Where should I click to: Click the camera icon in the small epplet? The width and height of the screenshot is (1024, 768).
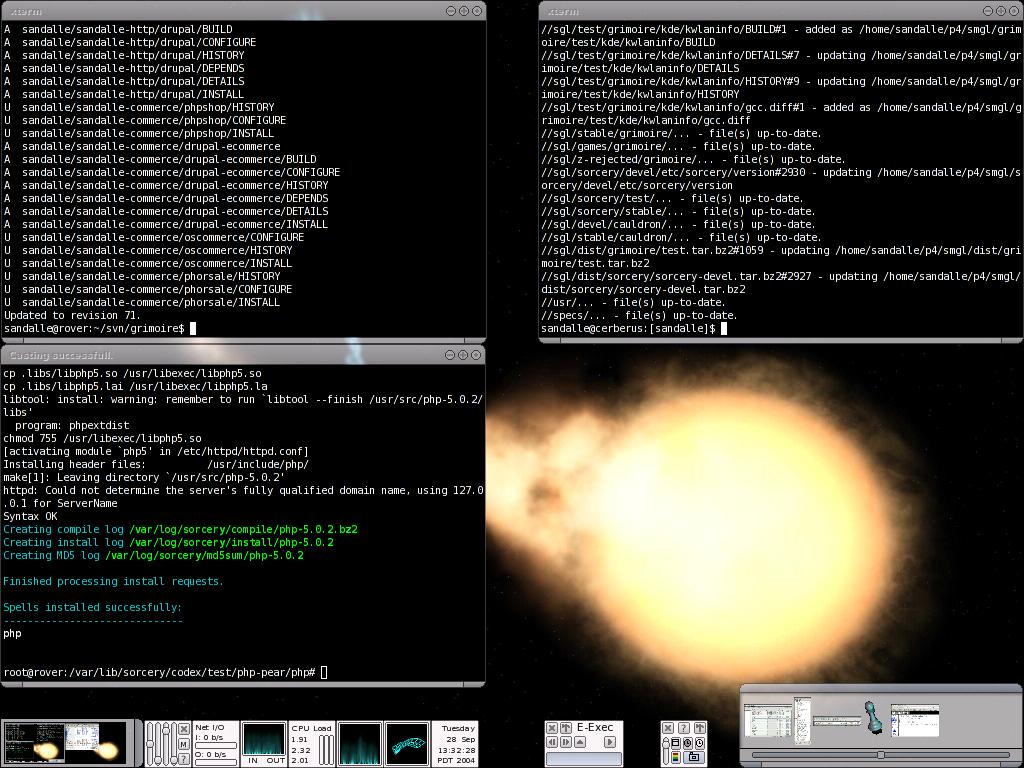[x=694, y=757]
